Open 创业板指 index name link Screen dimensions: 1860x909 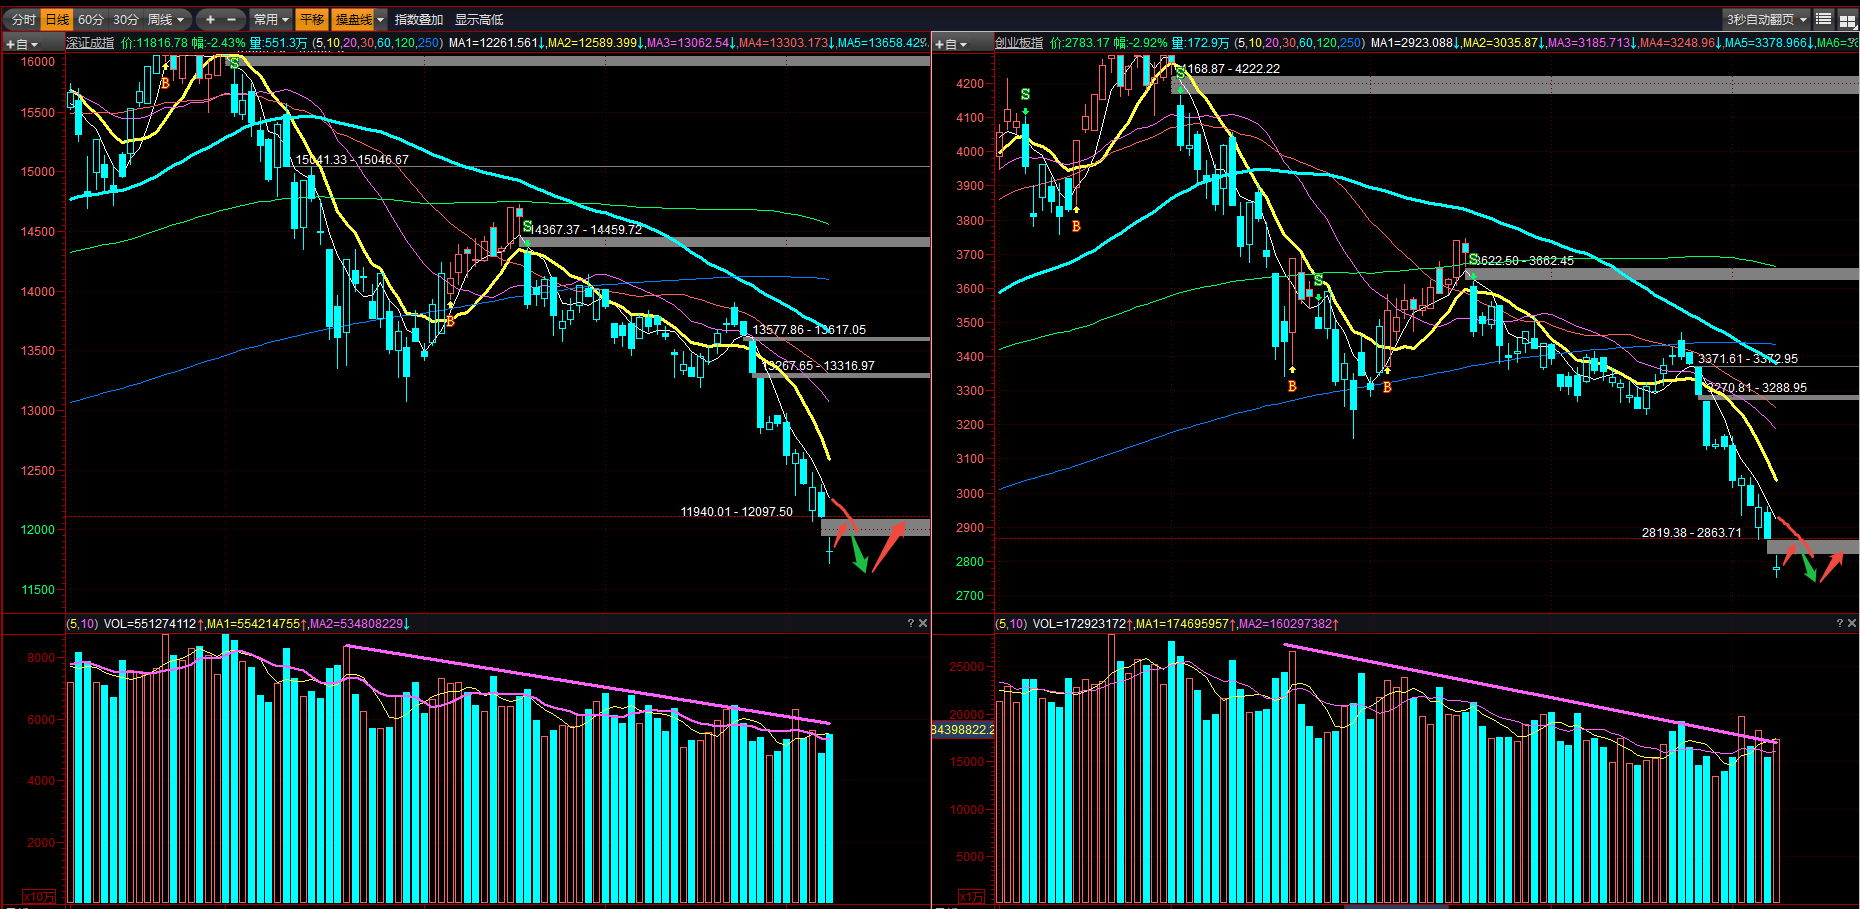coord(1019,43)
